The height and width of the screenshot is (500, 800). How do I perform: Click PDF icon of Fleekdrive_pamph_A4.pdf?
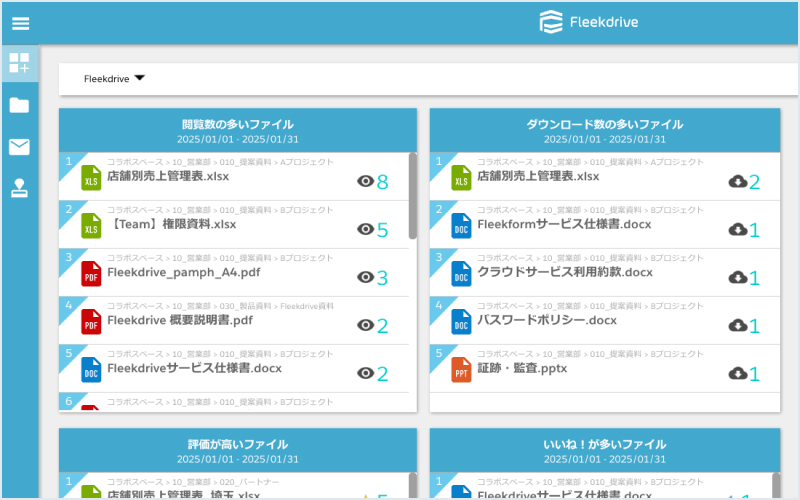point(91,274)
